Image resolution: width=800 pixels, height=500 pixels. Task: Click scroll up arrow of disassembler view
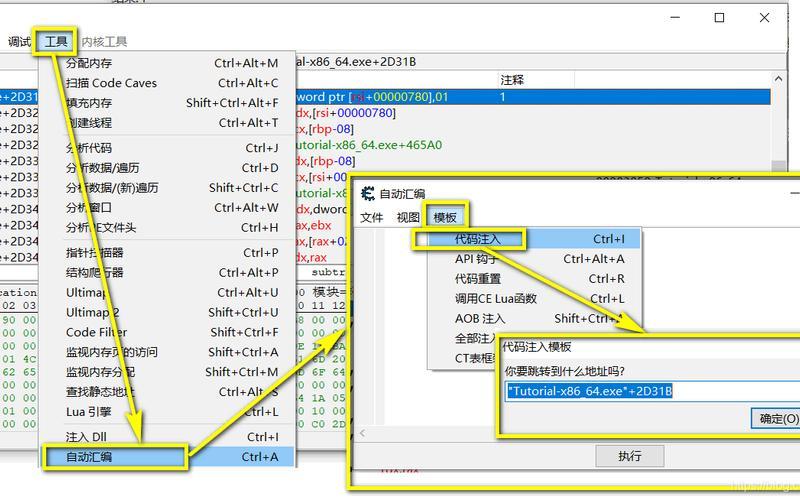(778, 79)
